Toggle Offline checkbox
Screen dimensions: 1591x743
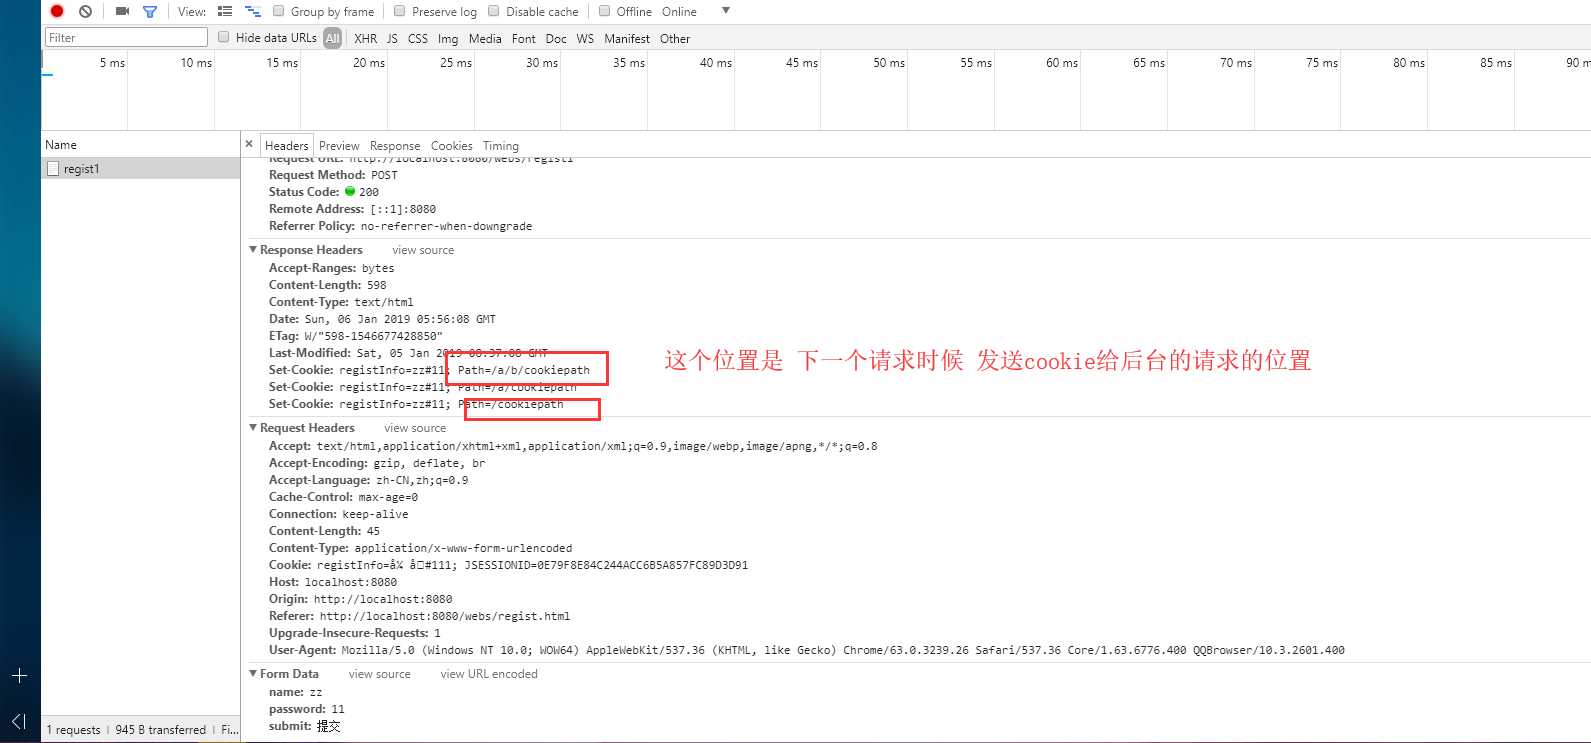tap(604, 11)
